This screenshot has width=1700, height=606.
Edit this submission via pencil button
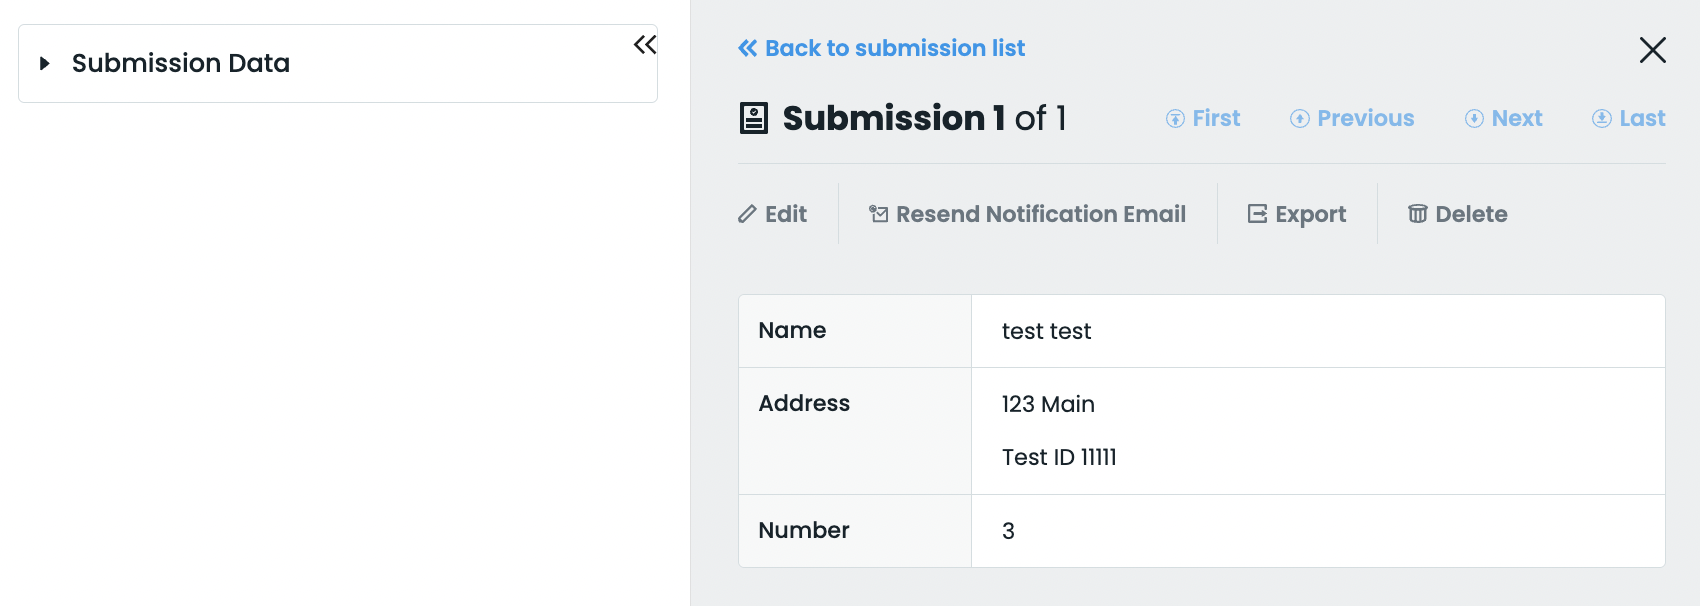(x=773, y=214)
